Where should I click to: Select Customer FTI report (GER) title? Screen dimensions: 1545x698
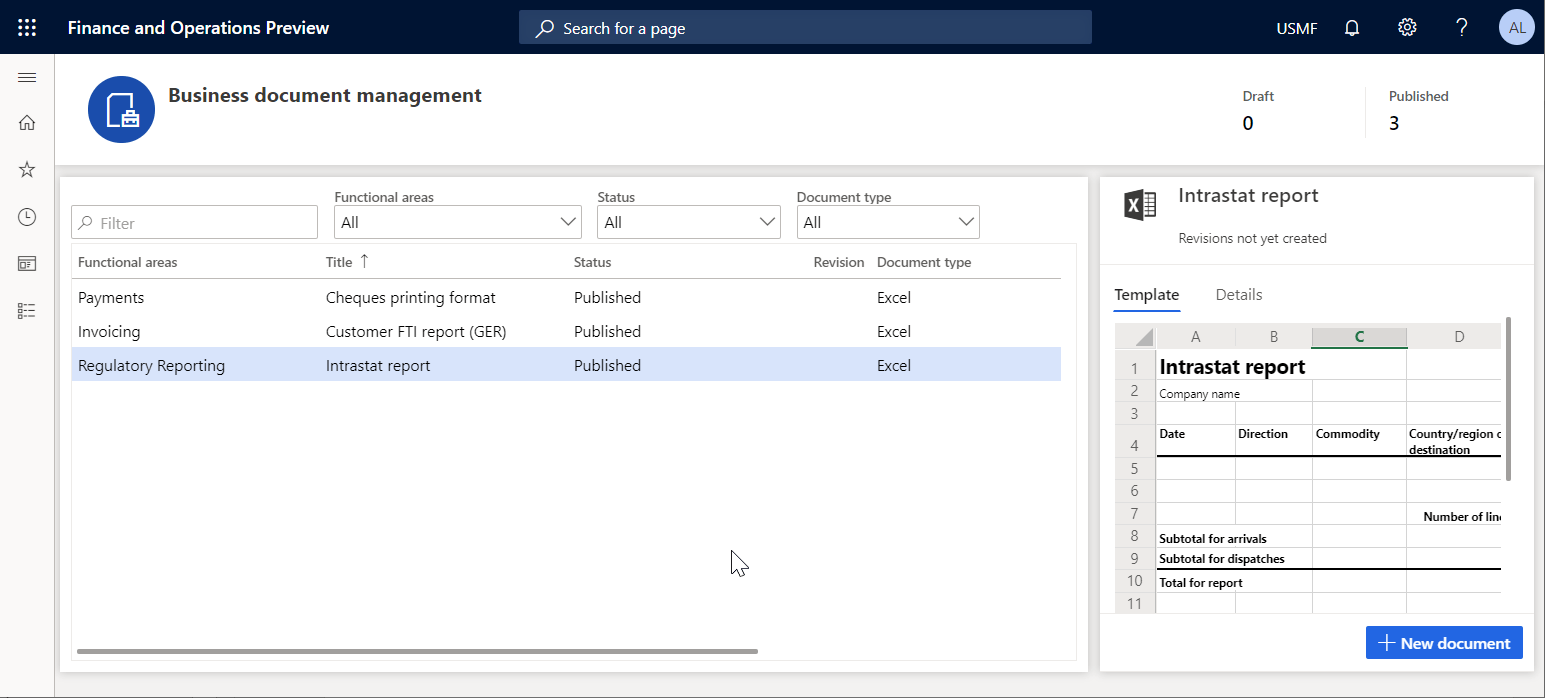click(x=416, y=331)
